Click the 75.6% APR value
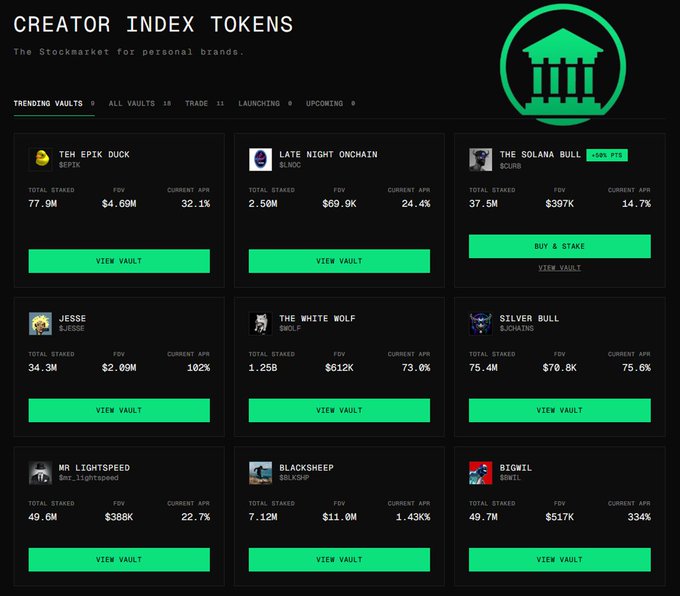 coord(636,367)
